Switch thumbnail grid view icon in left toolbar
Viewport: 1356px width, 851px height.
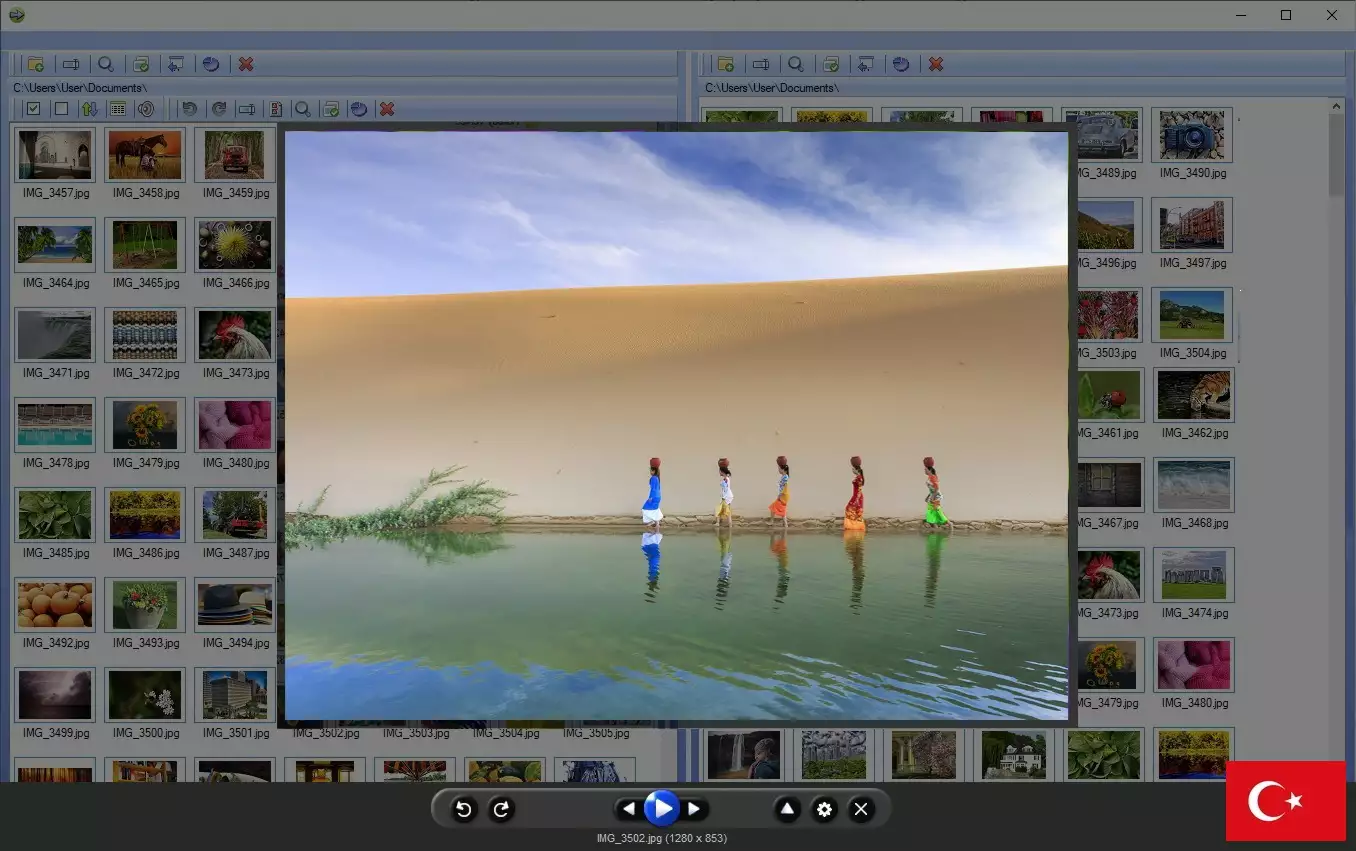(x=117, y=108)
